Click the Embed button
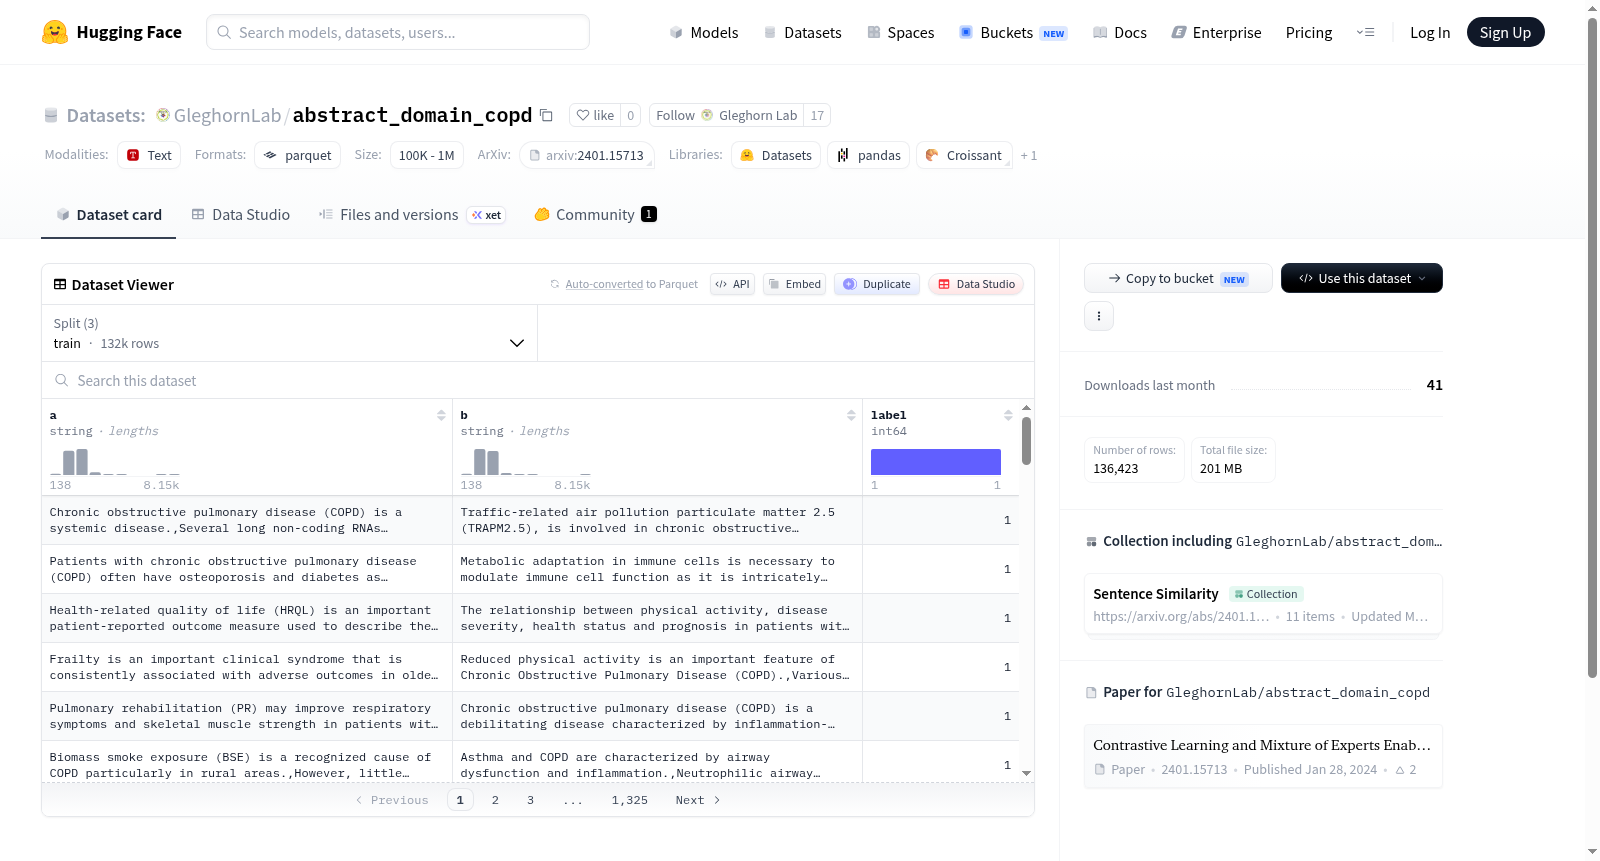Screen dimensions: 1600x861 [x=794, y=284]
